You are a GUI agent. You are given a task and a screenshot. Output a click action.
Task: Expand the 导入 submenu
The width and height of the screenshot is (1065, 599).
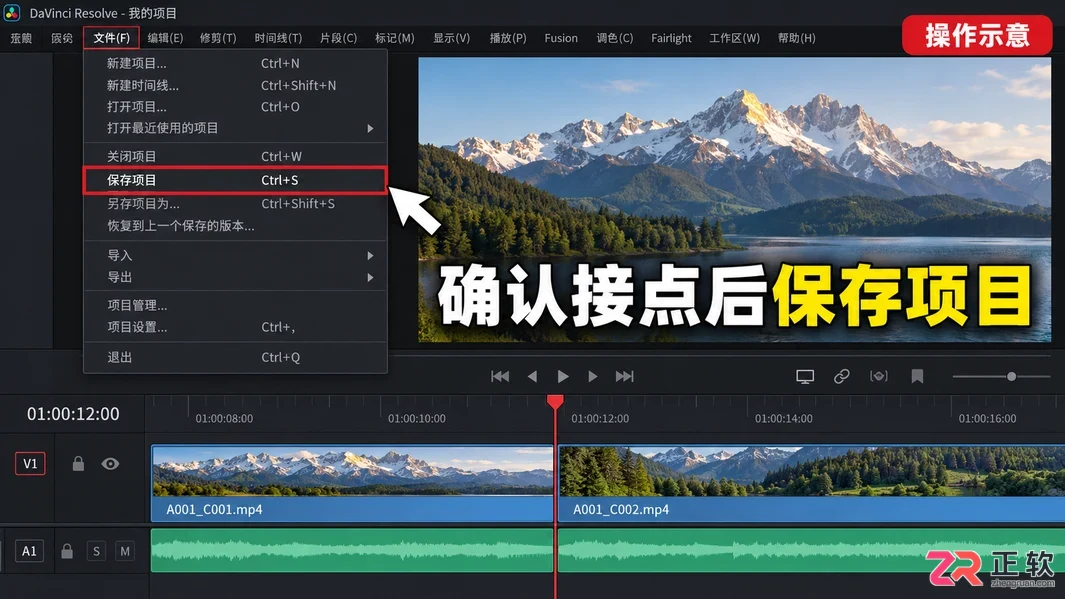tap(234, 255)
